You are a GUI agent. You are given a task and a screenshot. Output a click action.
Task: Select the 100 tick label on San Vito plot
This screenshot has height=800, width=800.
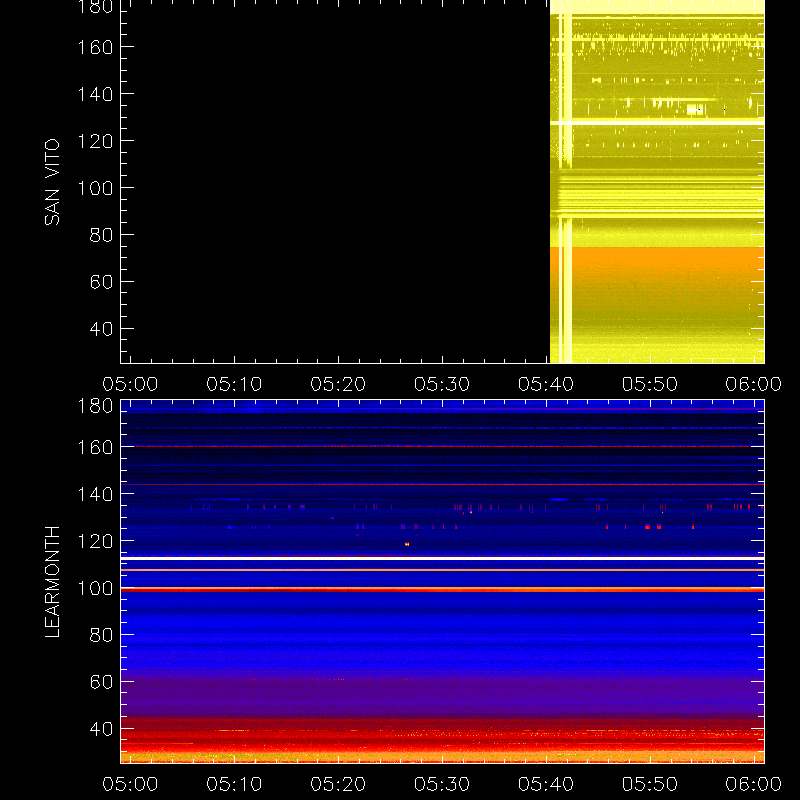pyautogui.click(x=95, y=188)
